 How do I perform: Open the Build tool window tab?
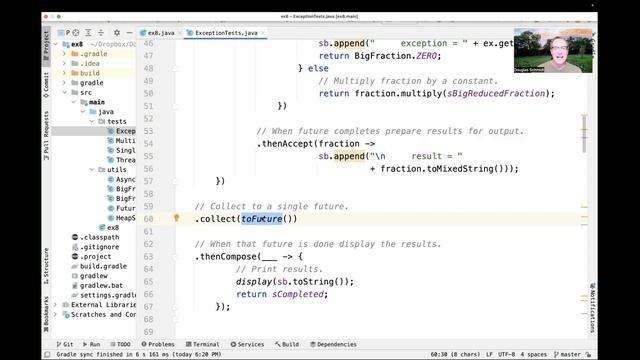[x=287, y=344]
